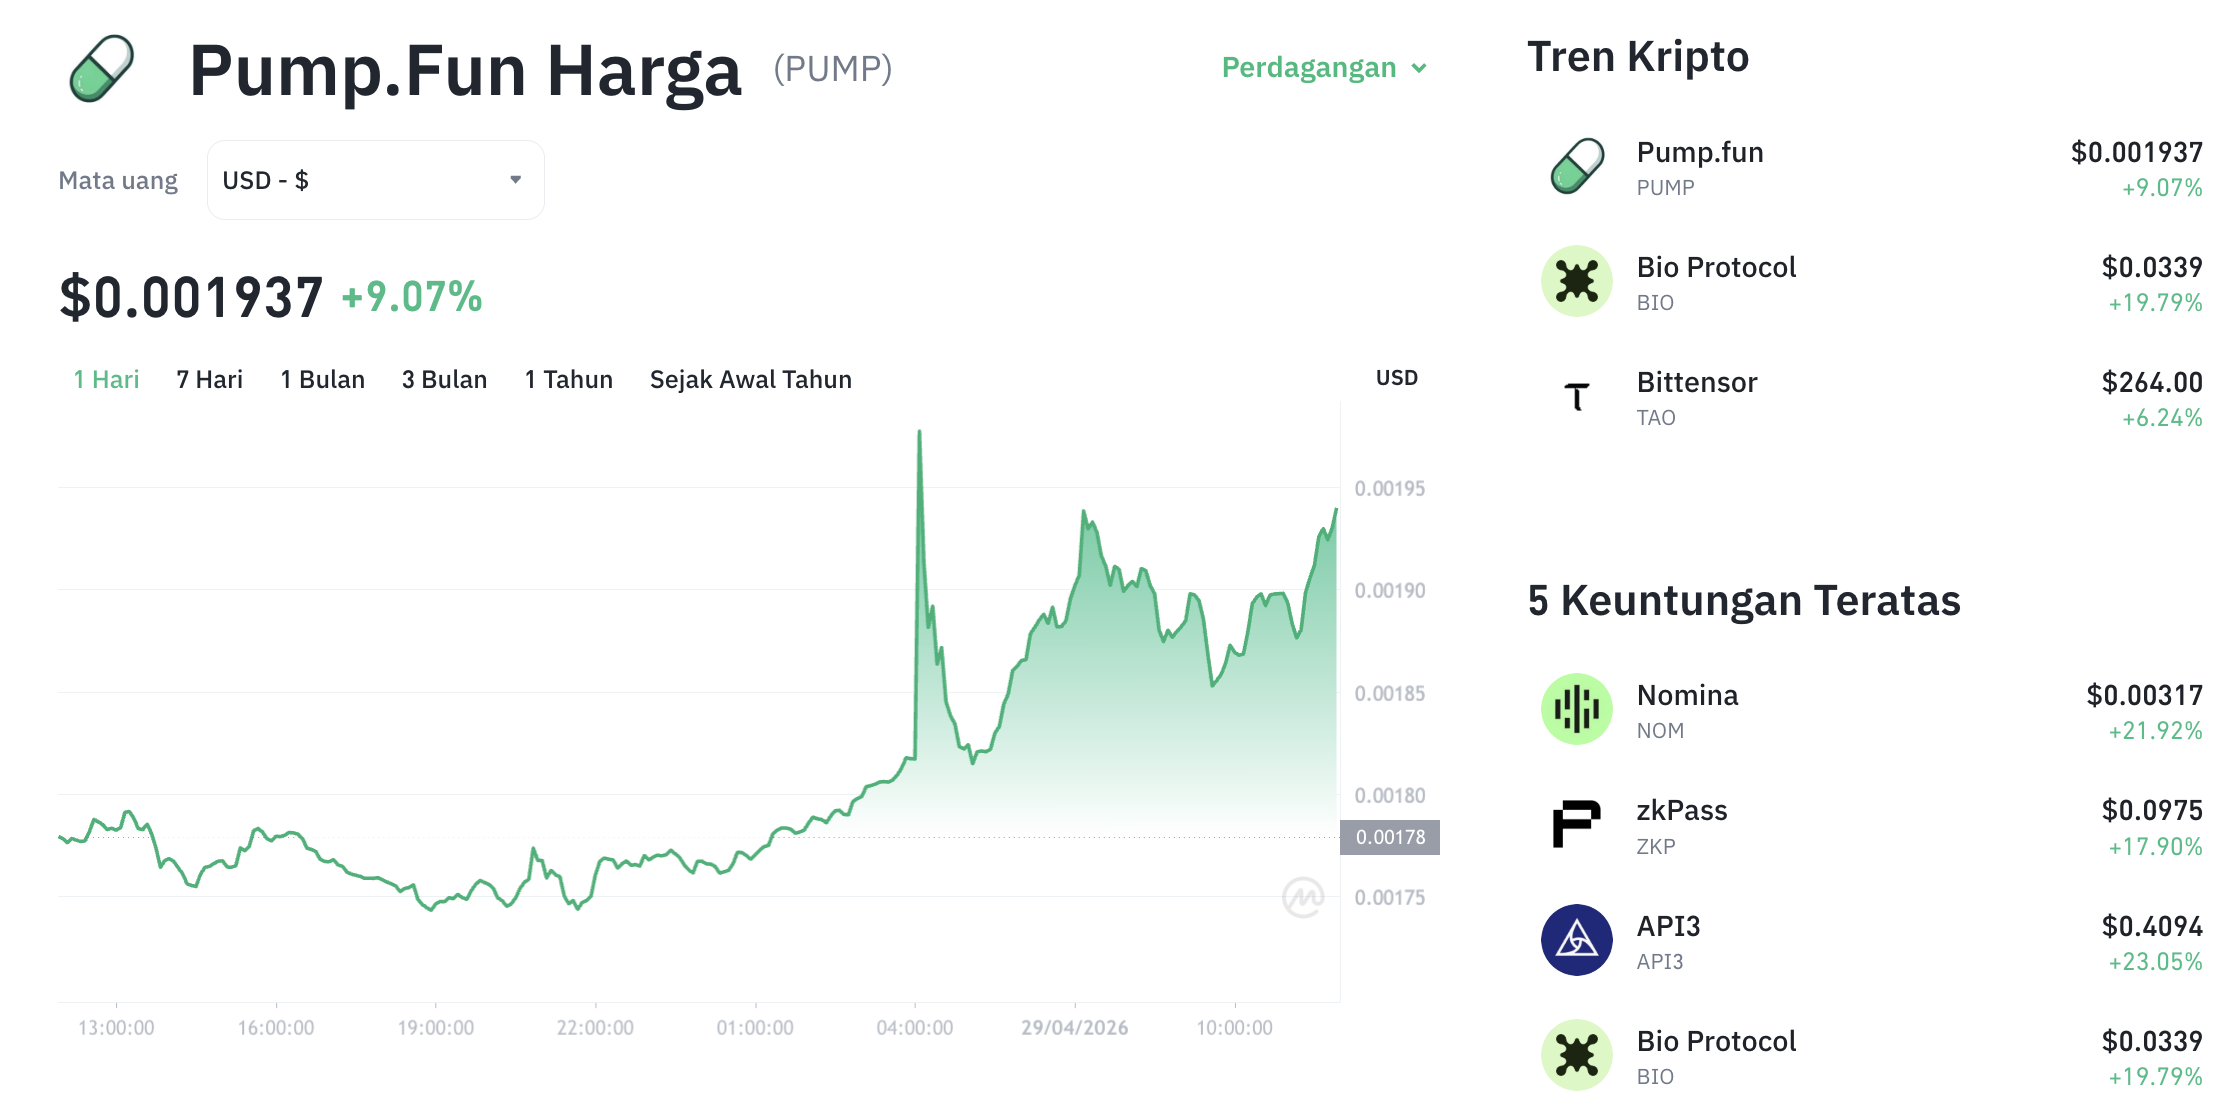Click the Pump.fun pill icon in Tren Kripto
The height and width of the screenshot is (1112, 2222).
(x=1576, y=166)
